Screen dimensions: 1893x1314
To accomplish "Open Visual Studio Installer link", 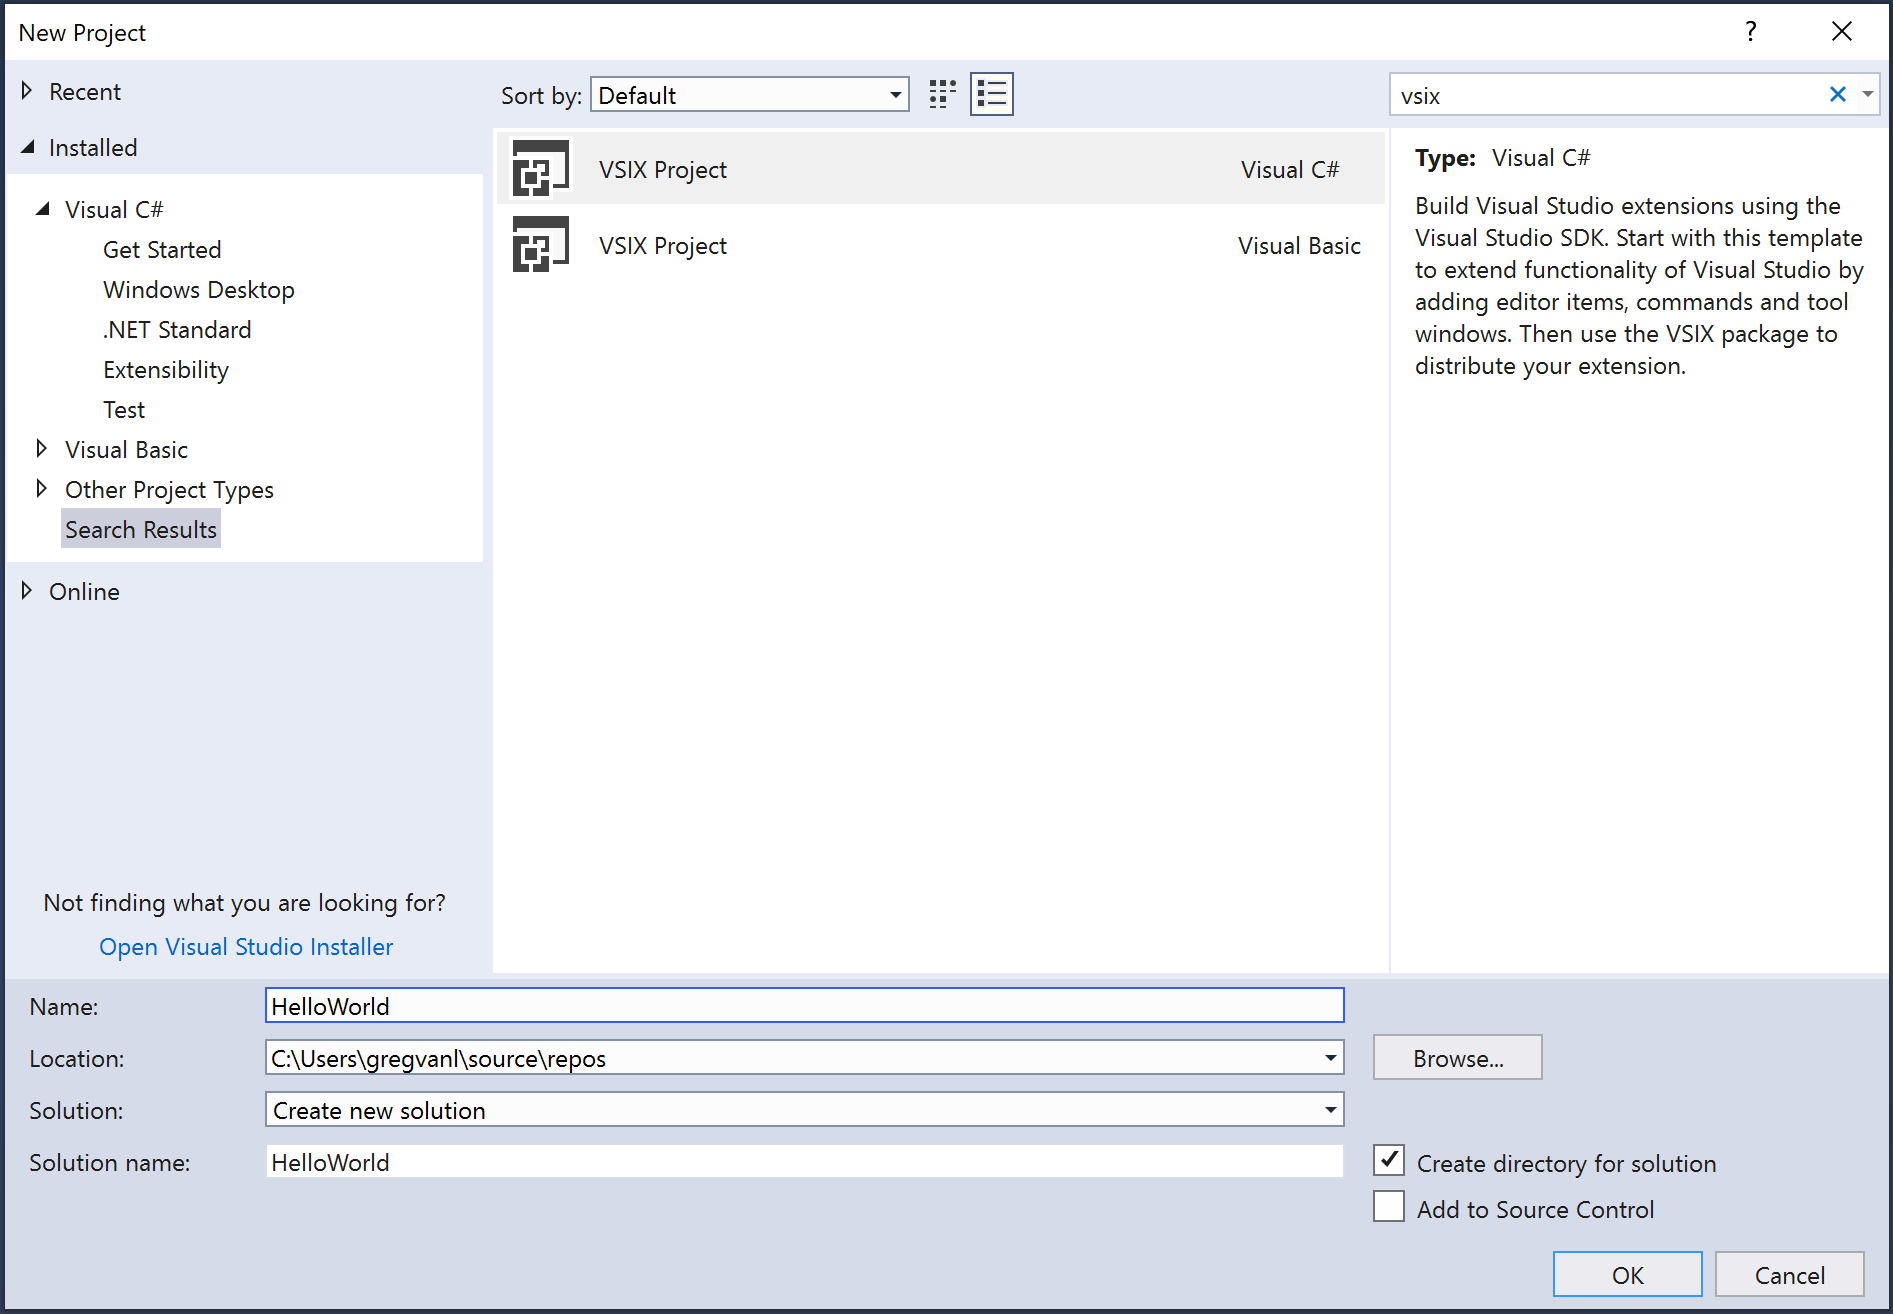I will (246, 946).
